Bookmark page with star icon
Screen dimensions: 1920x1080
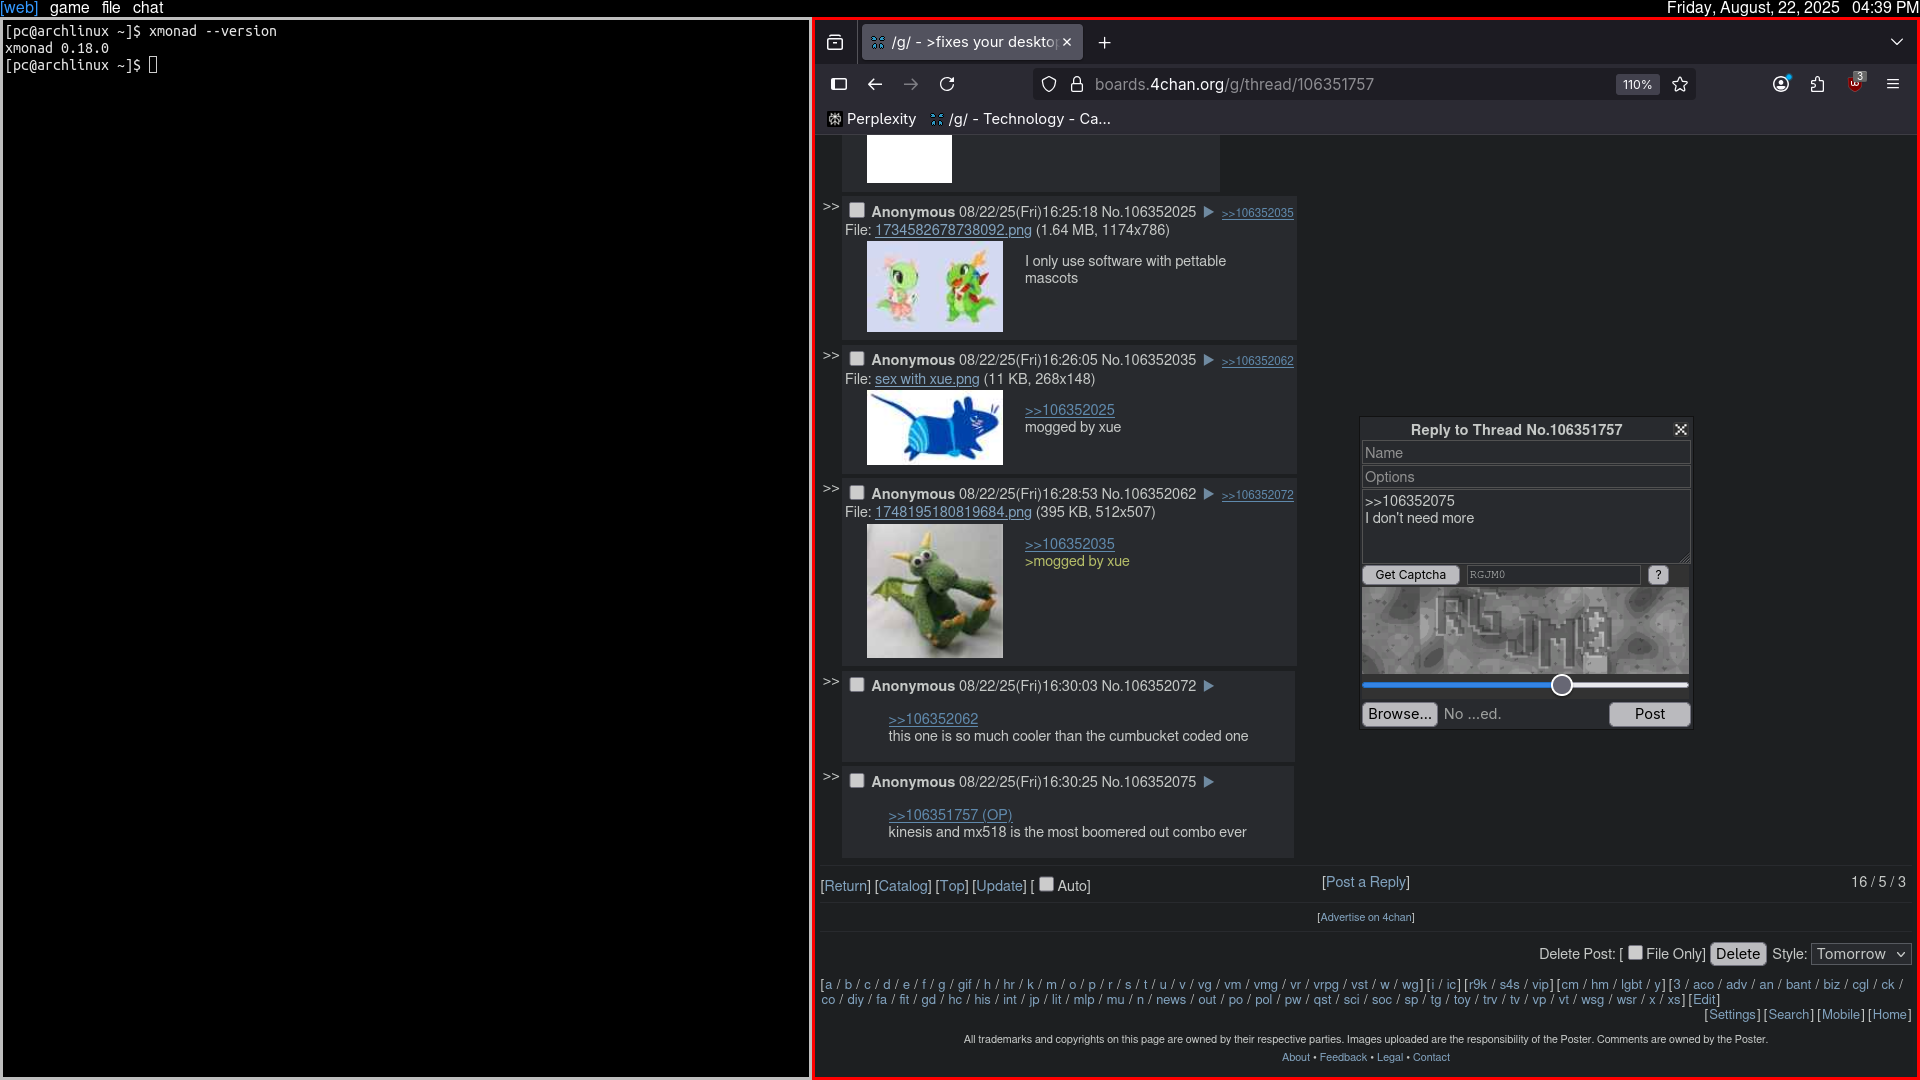click(x=1680, y=84)
